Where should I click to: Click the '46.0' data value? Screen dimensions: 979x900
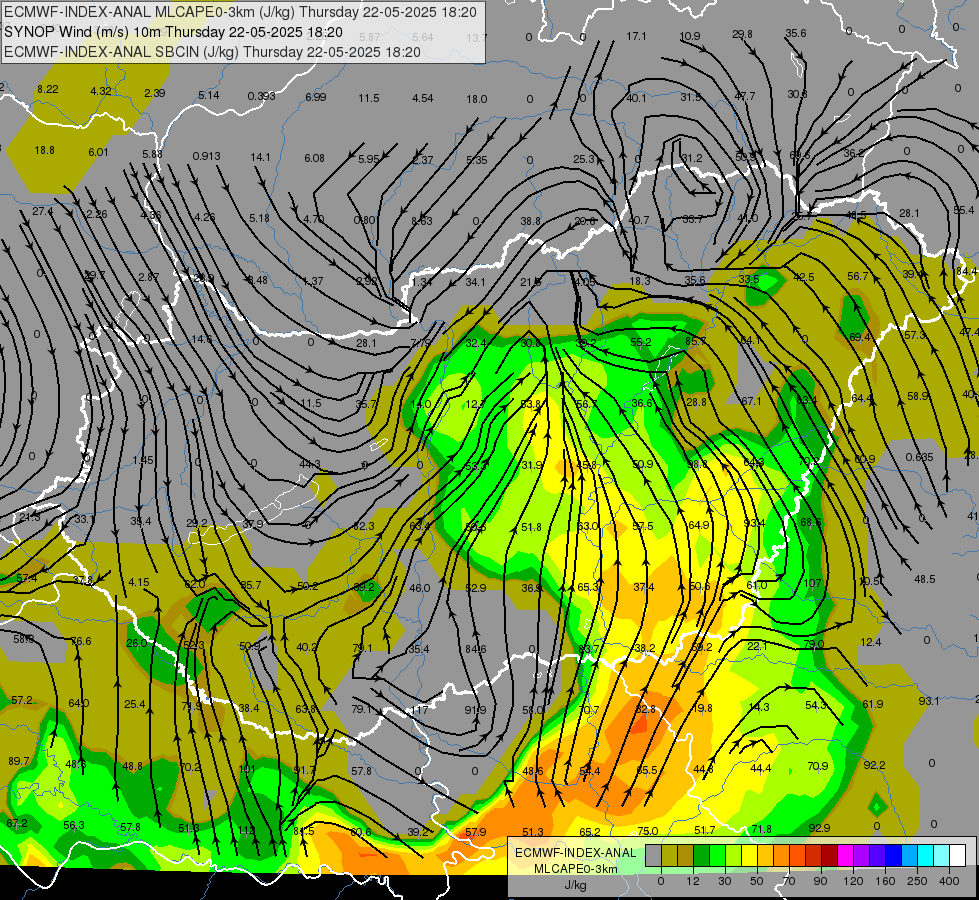pyautogui.click(x=420, y=588)
